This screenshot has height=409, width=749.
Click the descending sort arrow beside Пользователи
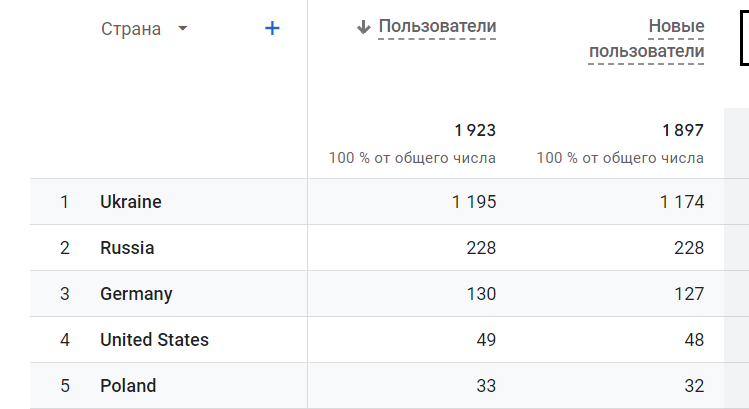click(364, 27)
